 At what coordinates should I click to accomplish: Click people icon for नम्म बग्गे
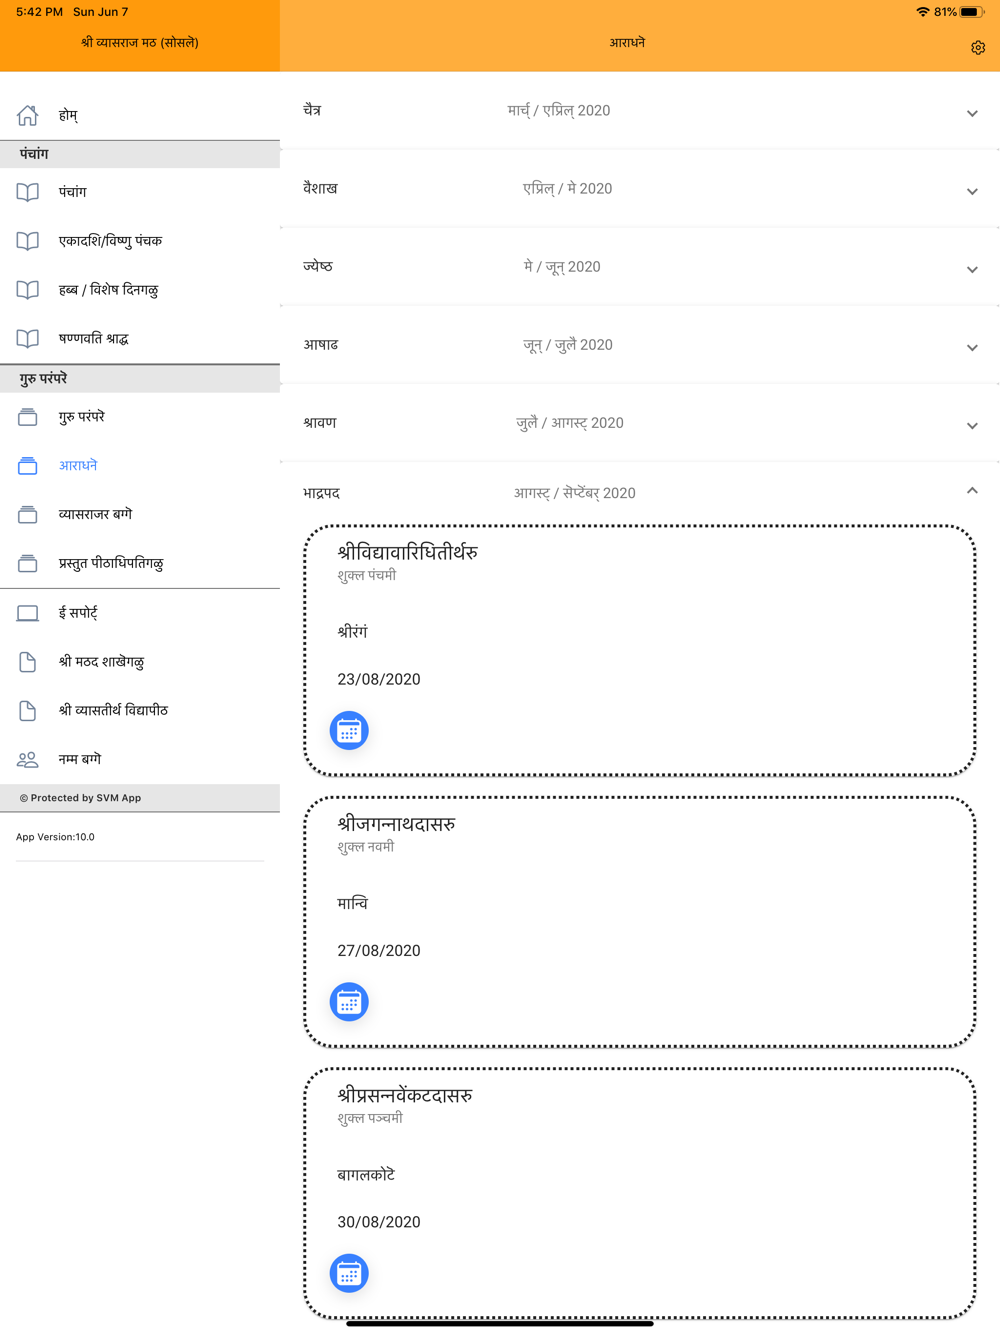(x=28, y=760)
